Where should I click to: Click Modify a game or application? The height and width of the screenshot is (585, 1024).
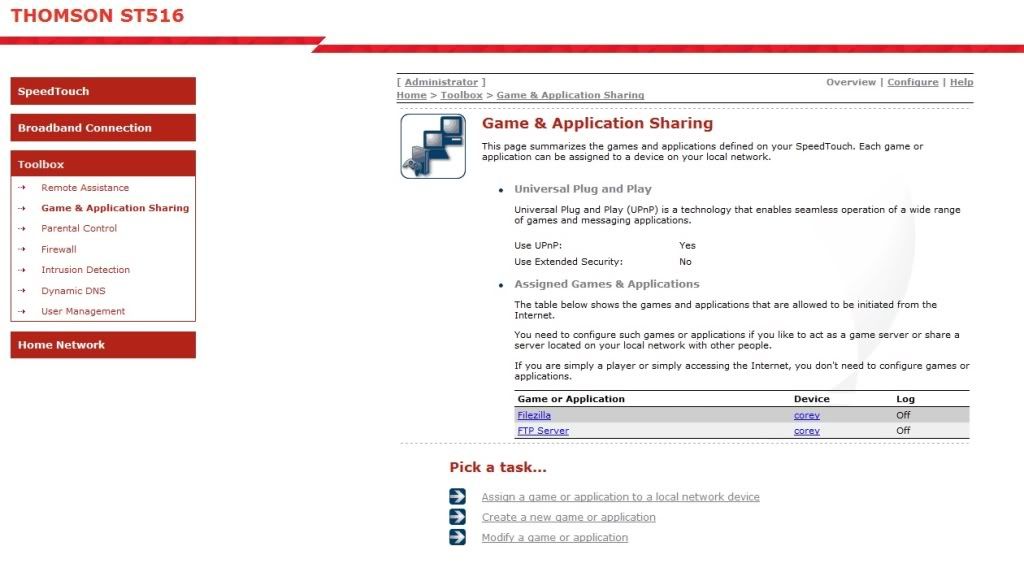click(x=555, y=537)
